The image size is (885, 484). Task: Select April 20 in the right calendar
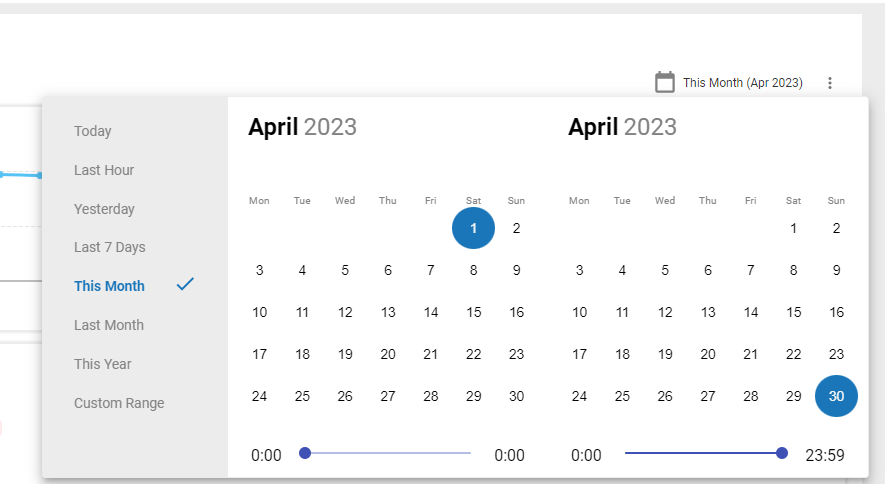point(708,354)
